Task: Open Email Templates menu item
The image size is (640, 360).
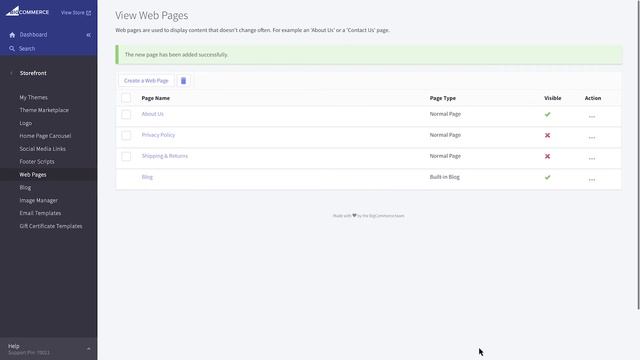Action: [x=40, y=213]
